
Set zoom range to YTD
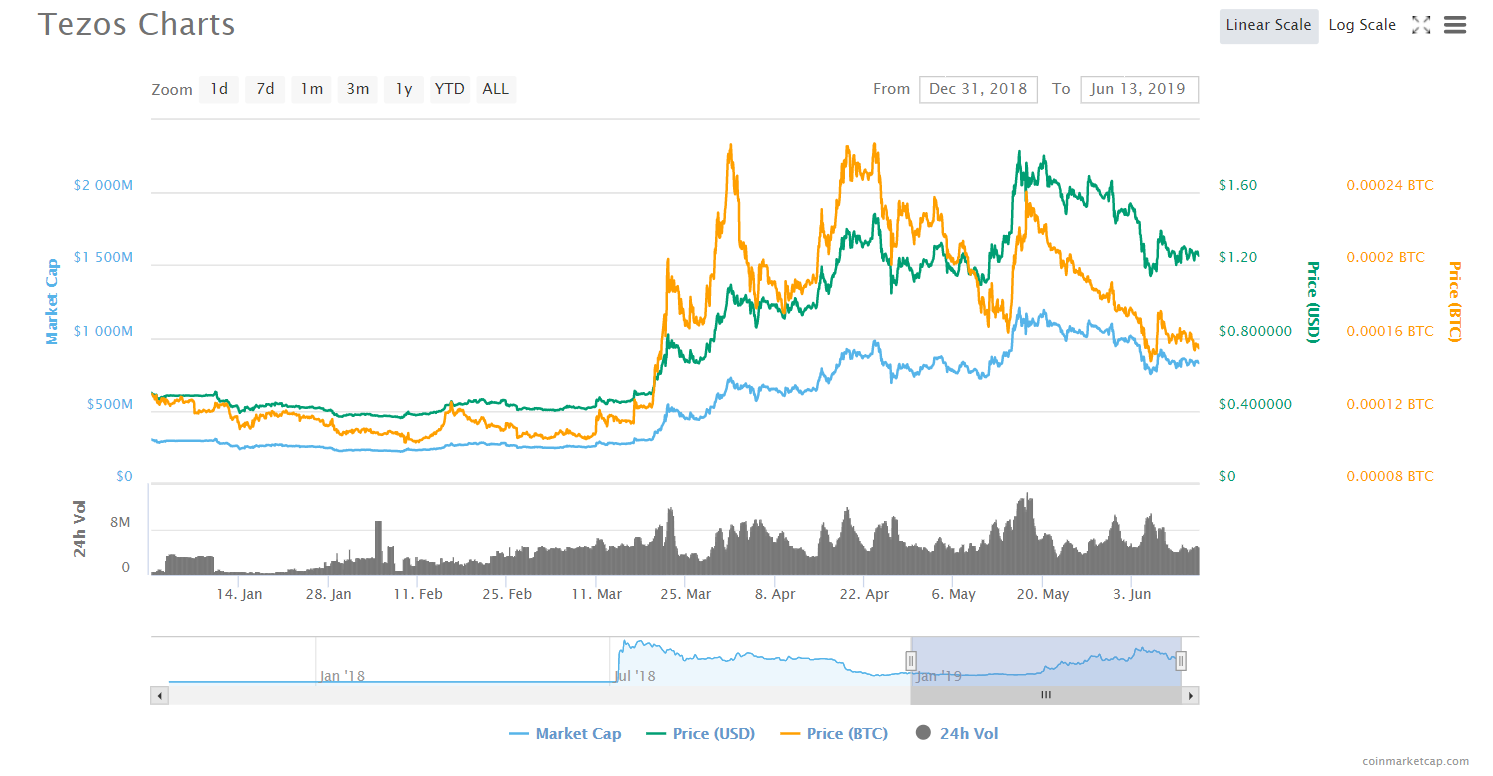(x=450, y=89)
